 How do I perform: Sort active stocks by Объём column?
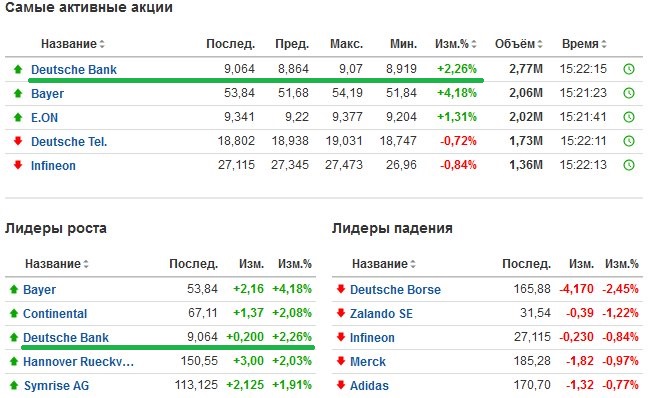pyautogui.click(x=519, y=44)
